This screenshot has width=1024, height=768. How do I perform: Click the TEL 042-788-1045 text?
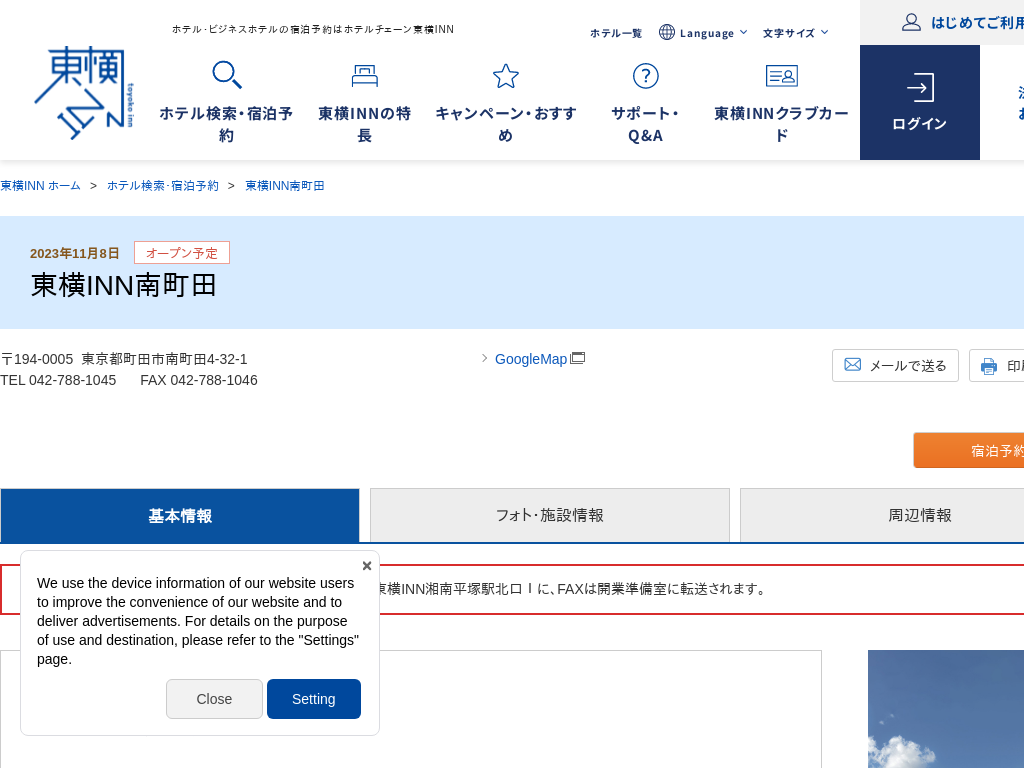tap(58, 380)
